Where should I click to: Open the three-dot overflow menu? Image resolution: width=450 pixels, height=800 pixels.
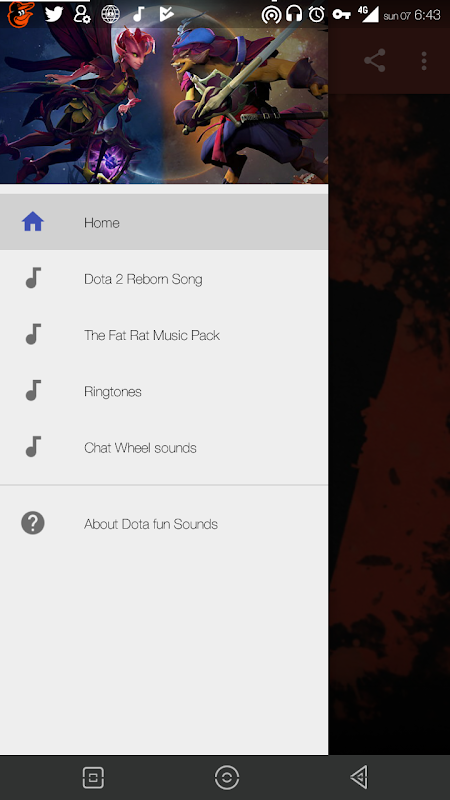tap(423, 61)
